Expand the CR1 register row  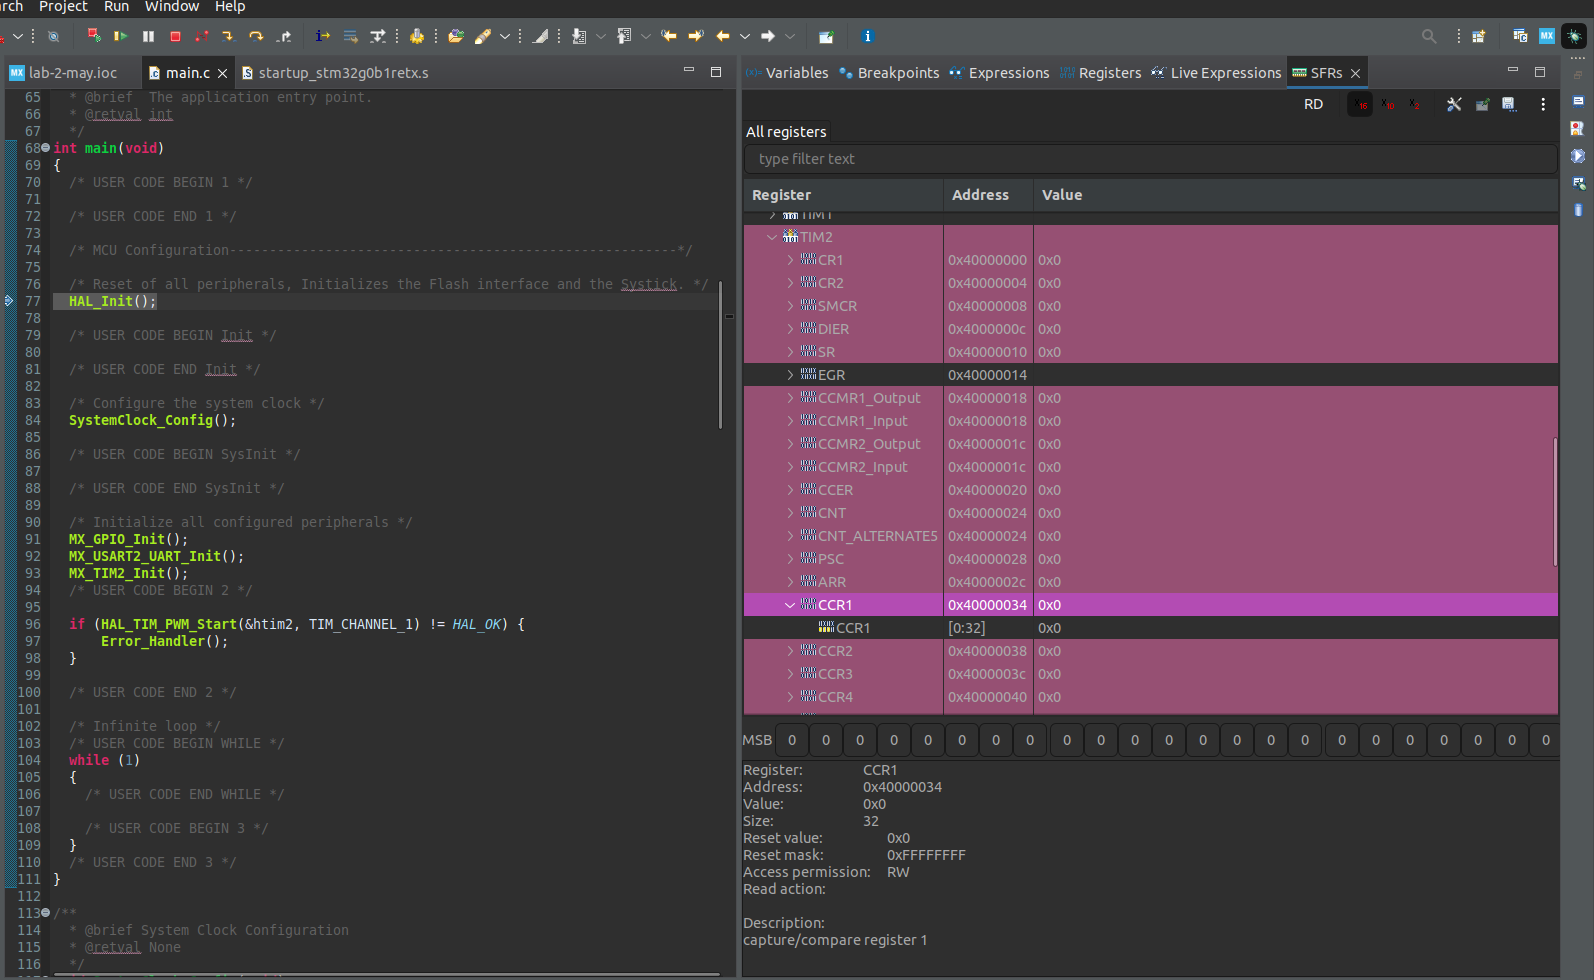(790, 260)
